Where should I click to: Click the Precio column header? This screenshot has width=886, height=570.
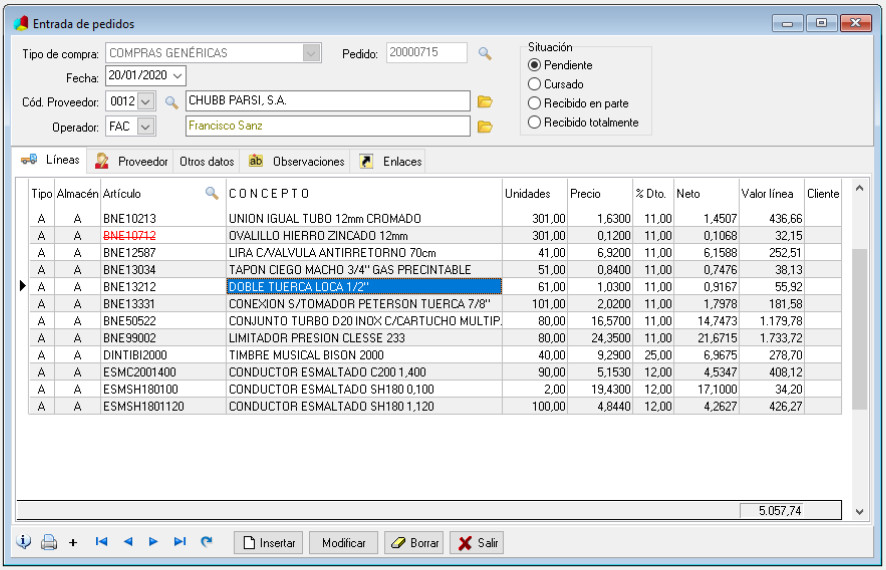pyautogui.click(x=600, y=194)
